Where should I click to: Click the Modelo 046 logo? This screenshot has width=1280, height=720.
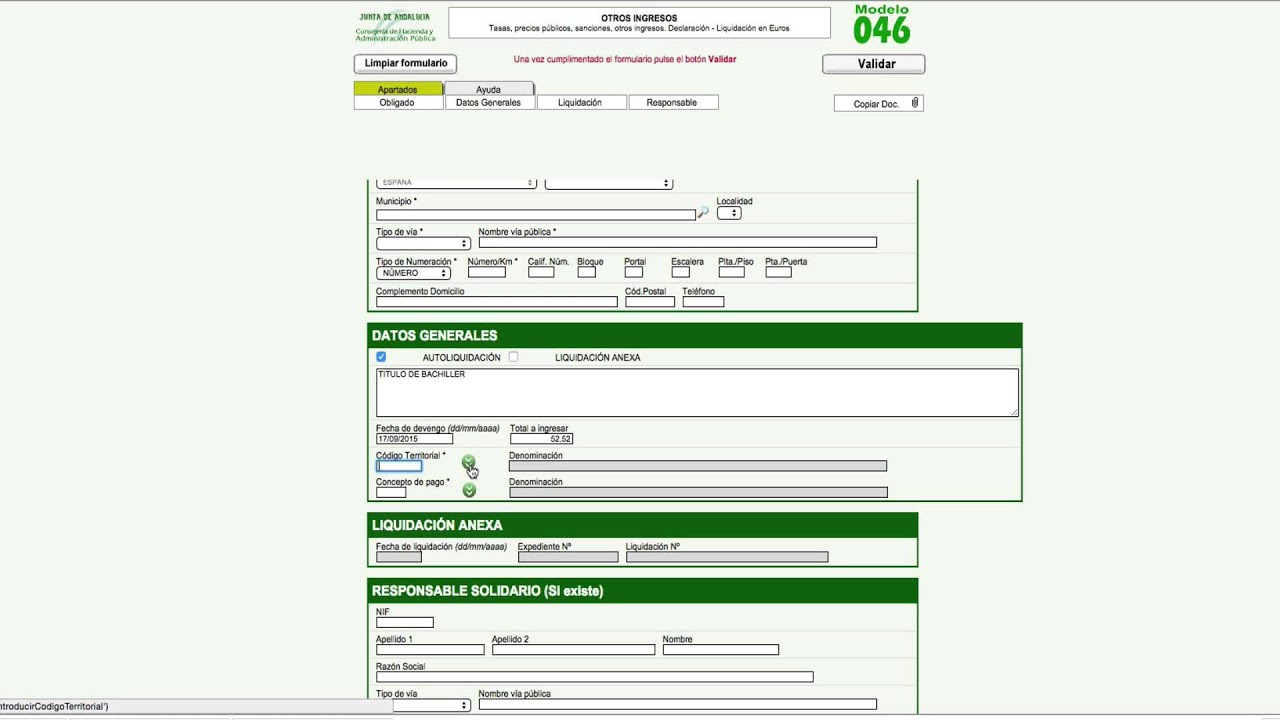click(x=882, y=25)
